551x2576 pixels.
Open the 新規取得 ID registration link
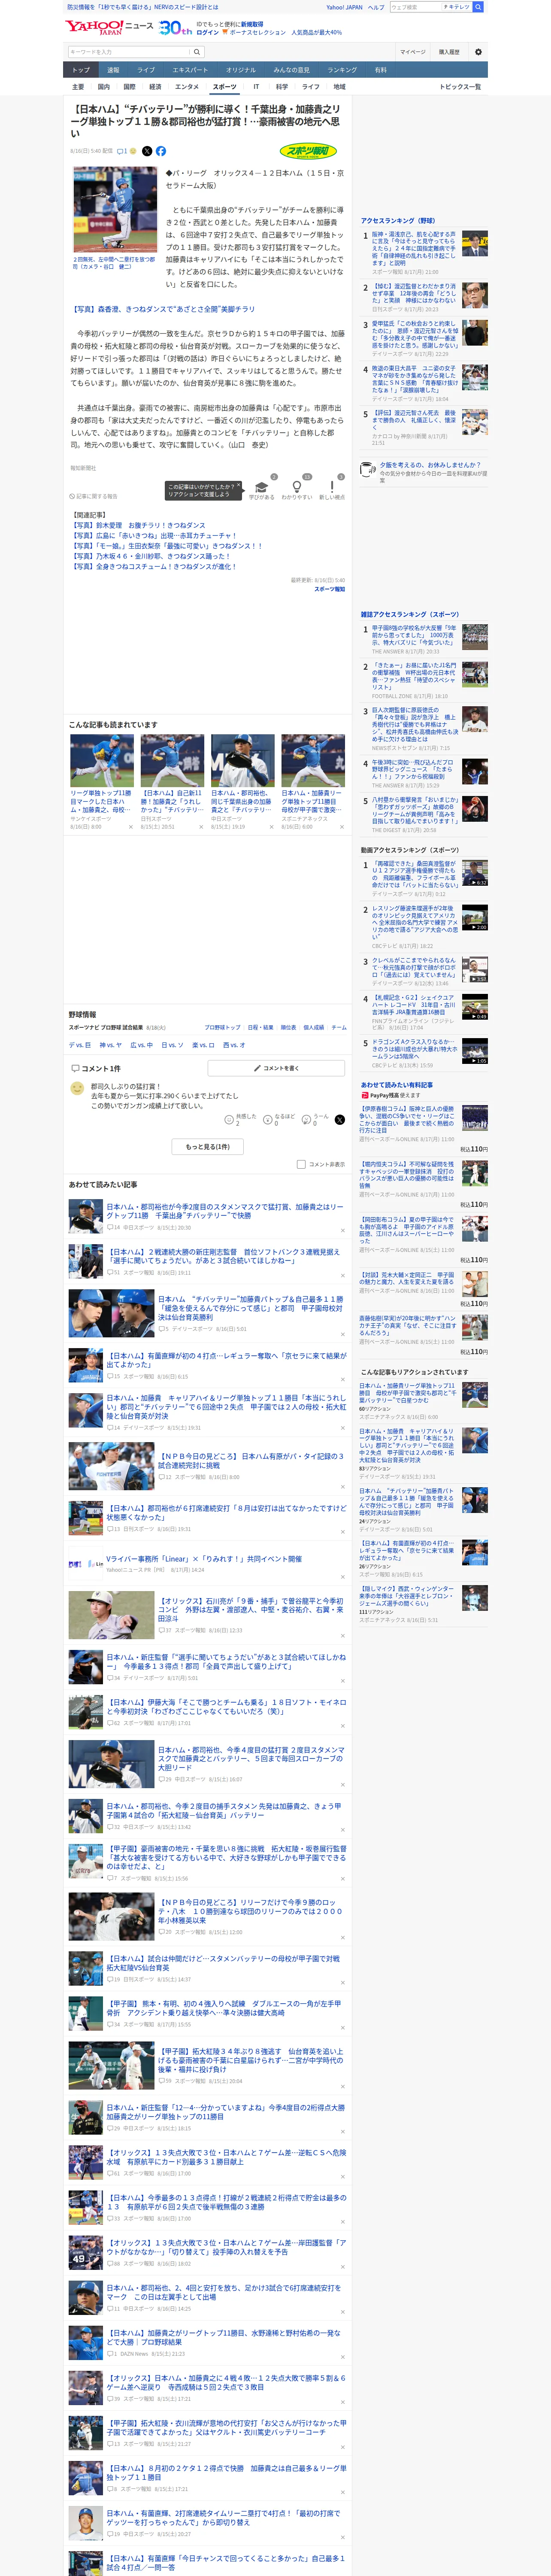(x=252, y=24)
